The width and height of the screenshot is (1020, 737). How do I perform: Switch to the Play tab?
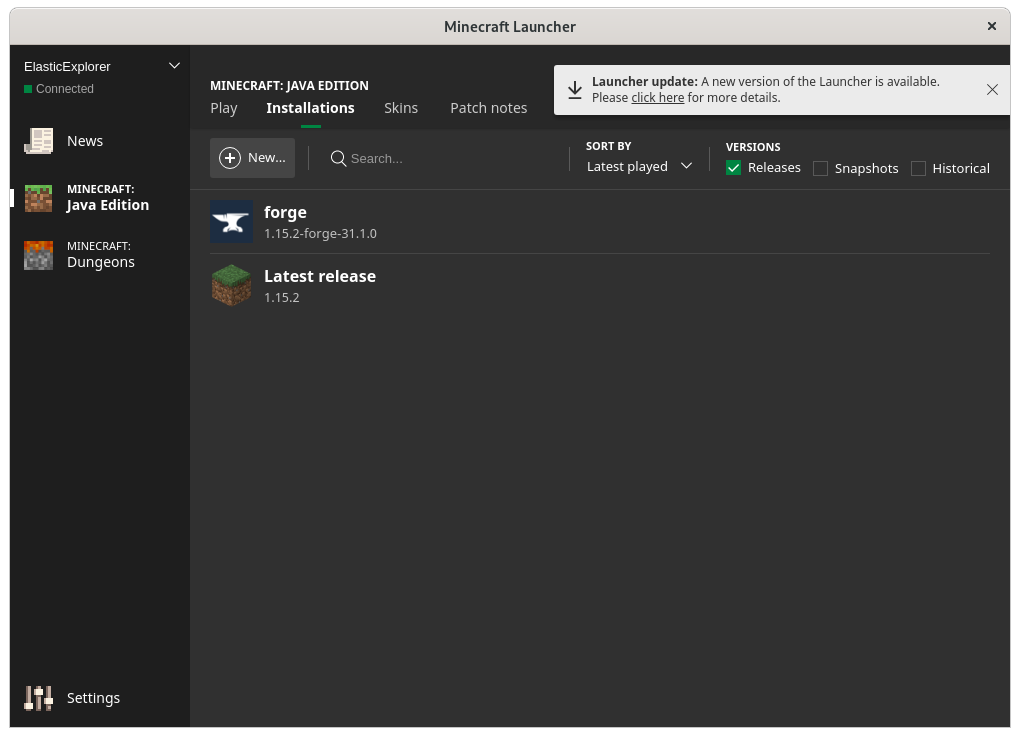[x=224, y=108]
